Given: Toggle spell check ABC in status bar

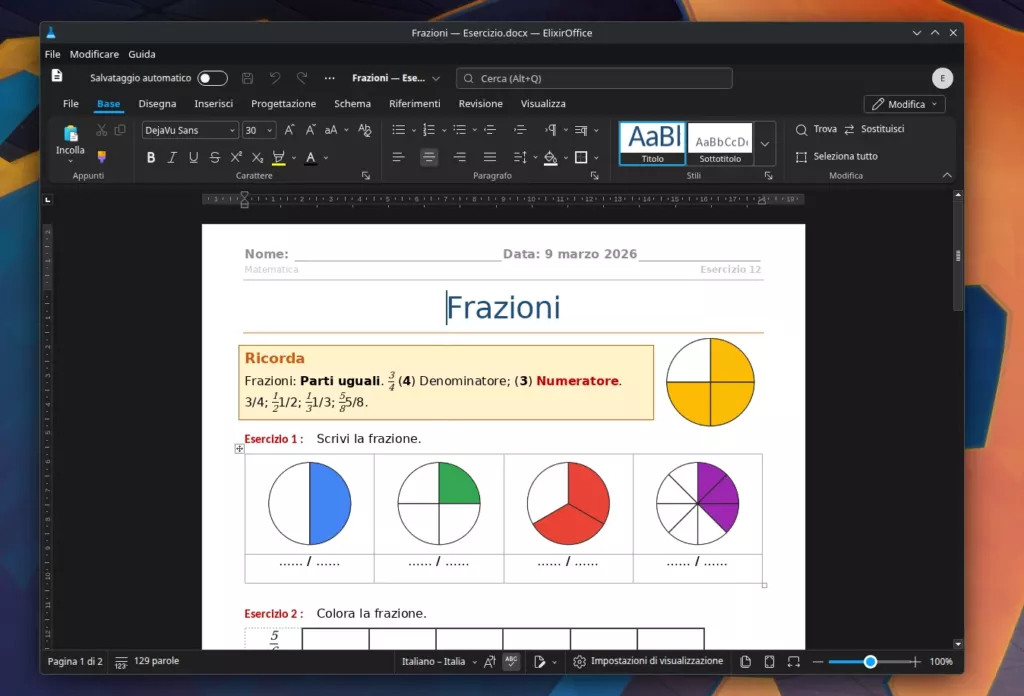Looking at the screenshot, I should point(511,662).
